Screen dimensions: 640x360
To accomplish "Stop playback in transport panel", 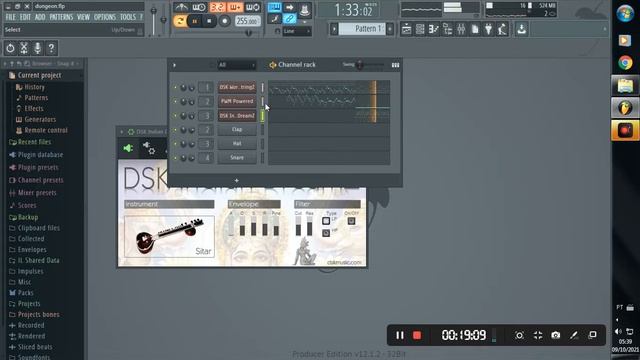I will (209, 21).
